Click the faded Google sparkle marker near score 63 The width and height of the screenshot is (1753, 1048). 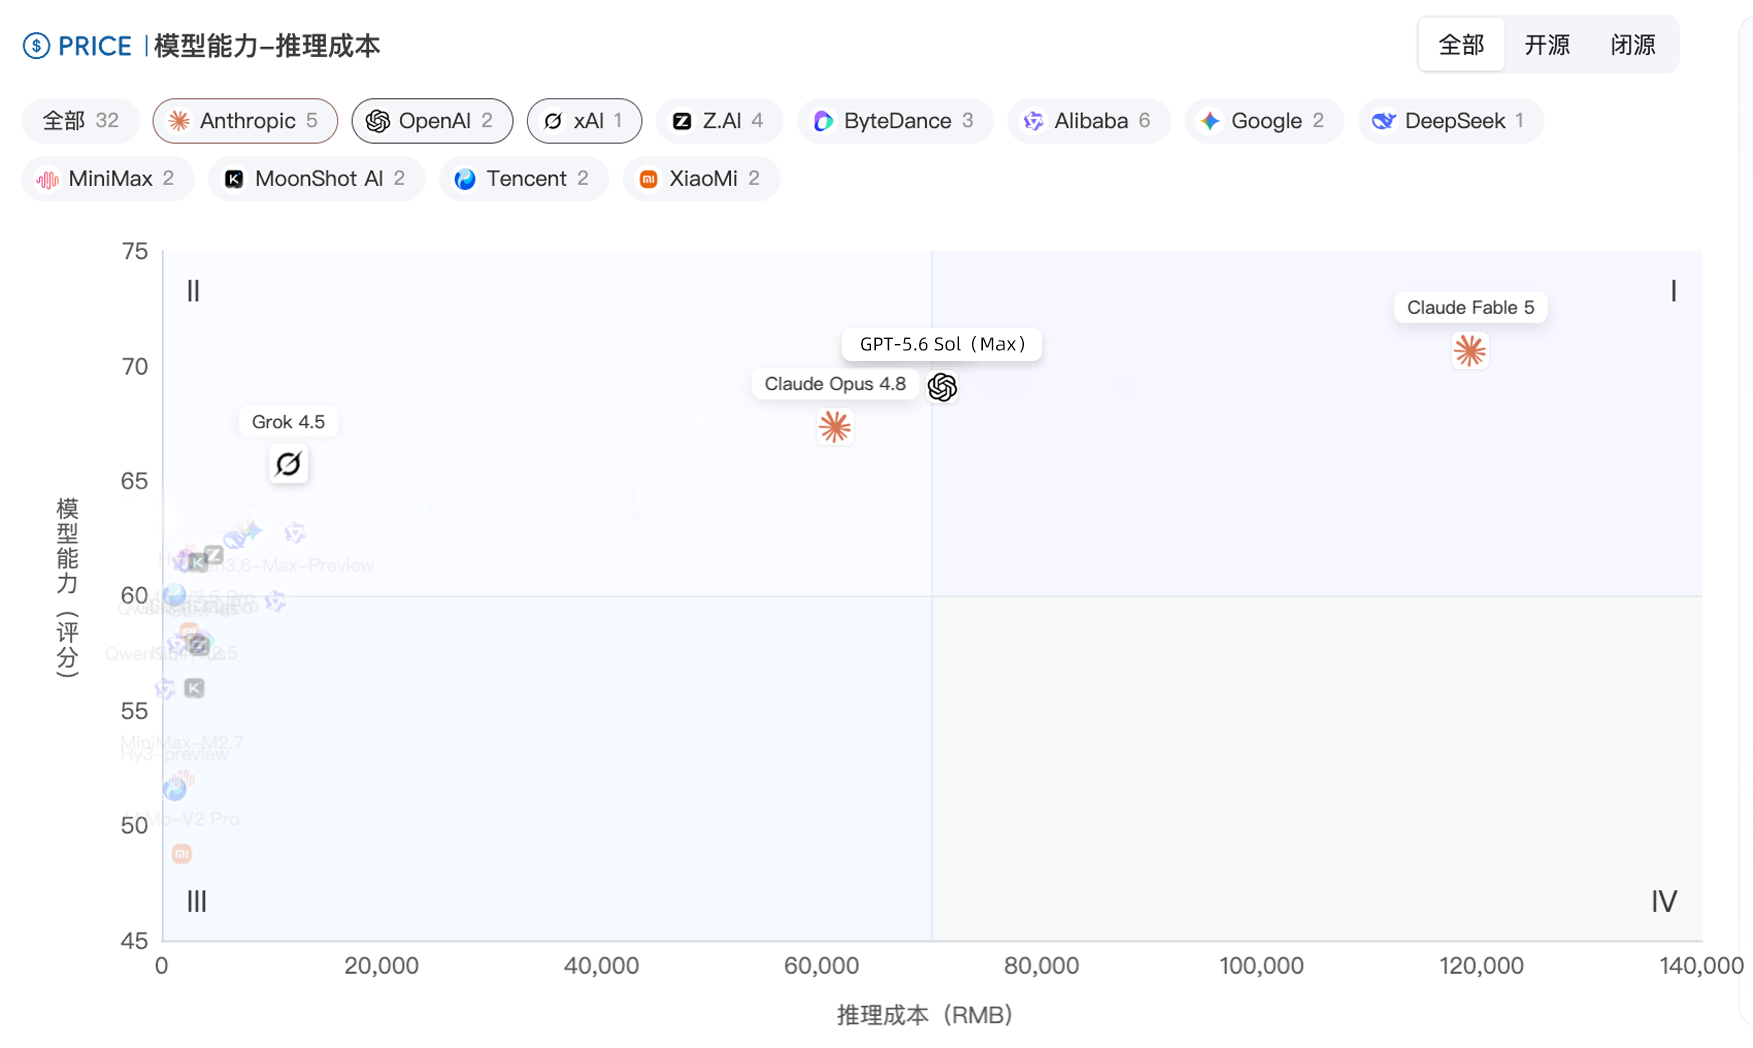tap(251, 530)
